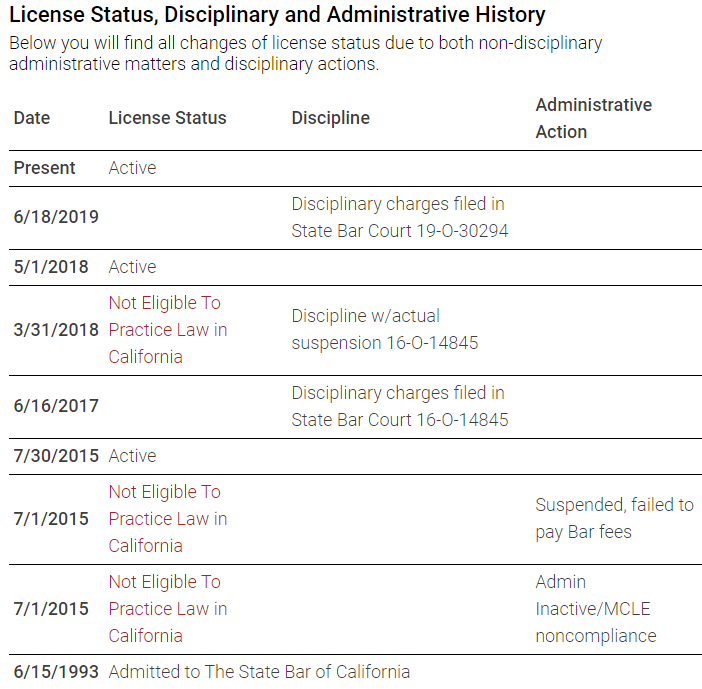The image size is (702, 689).
Task: Select the Present Active status row
Action: 355,168
